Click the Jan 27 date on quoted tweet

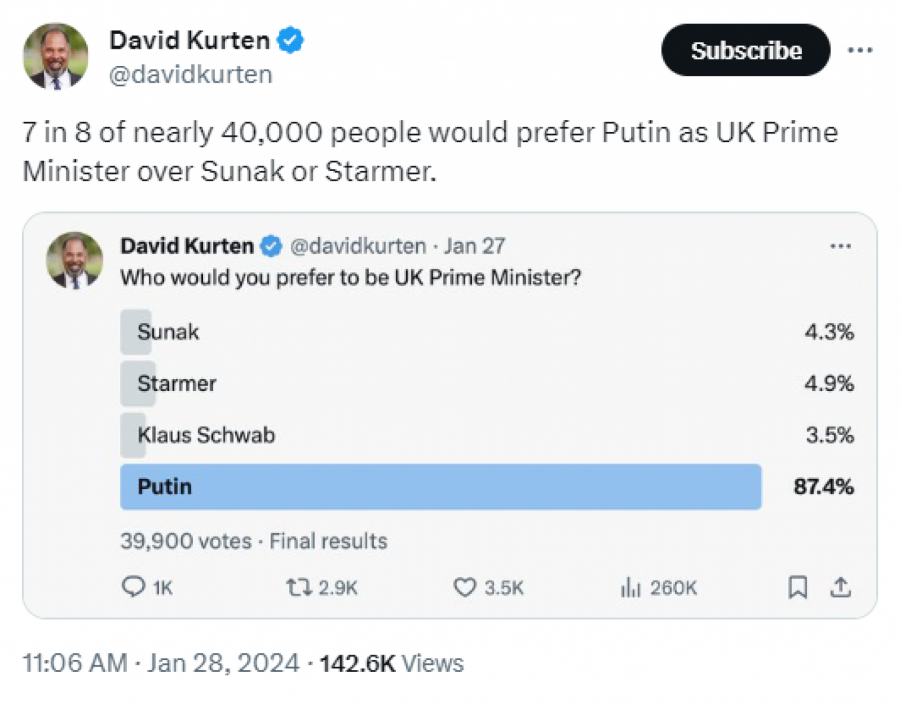tap(475, 246)
